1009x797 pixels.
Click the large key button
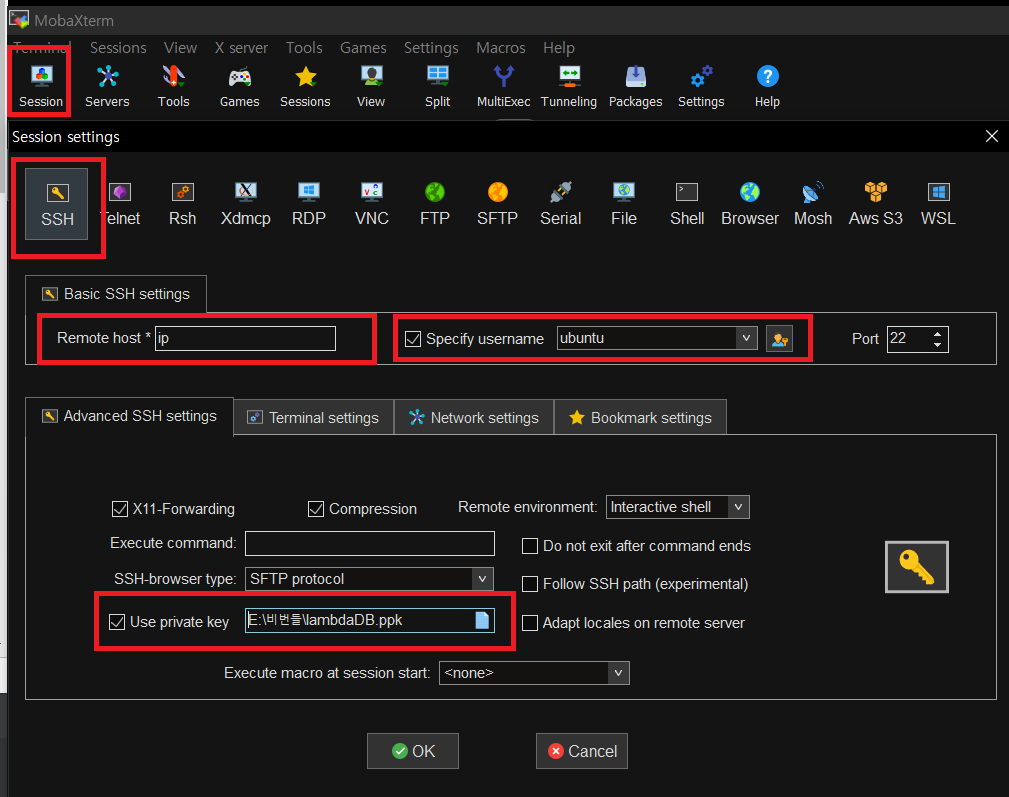916,567
